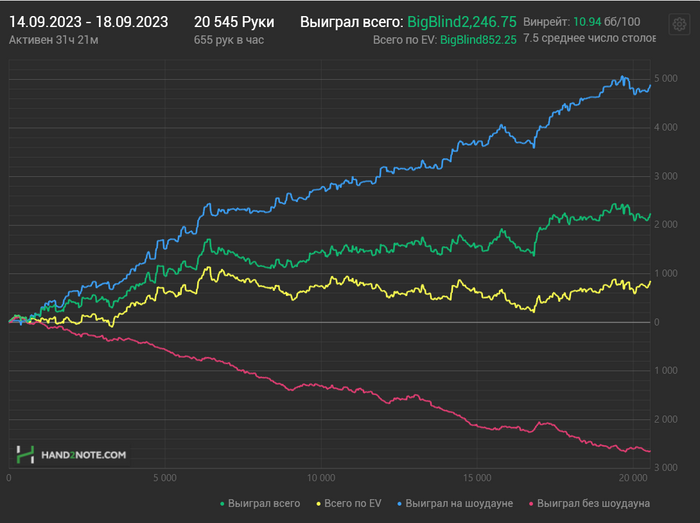Click the '5 000' label on the x-axis
The image size is (700, 523).
(x=165, y=478)
